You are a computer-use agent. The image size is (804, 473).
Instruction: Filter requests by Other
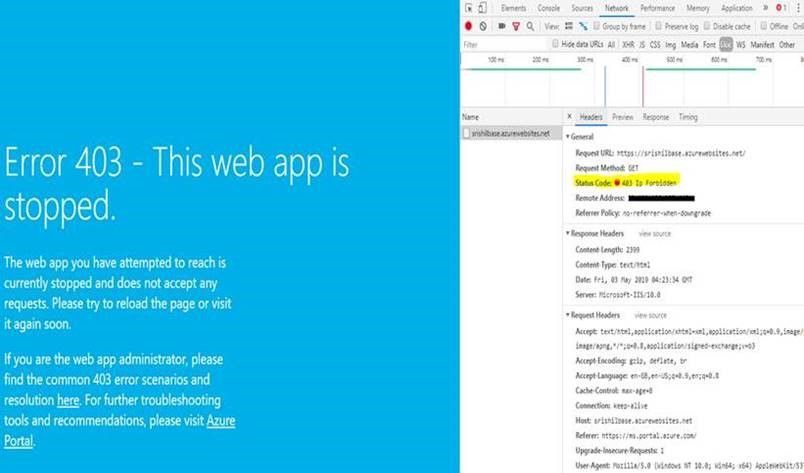click(x=787, y=45)
